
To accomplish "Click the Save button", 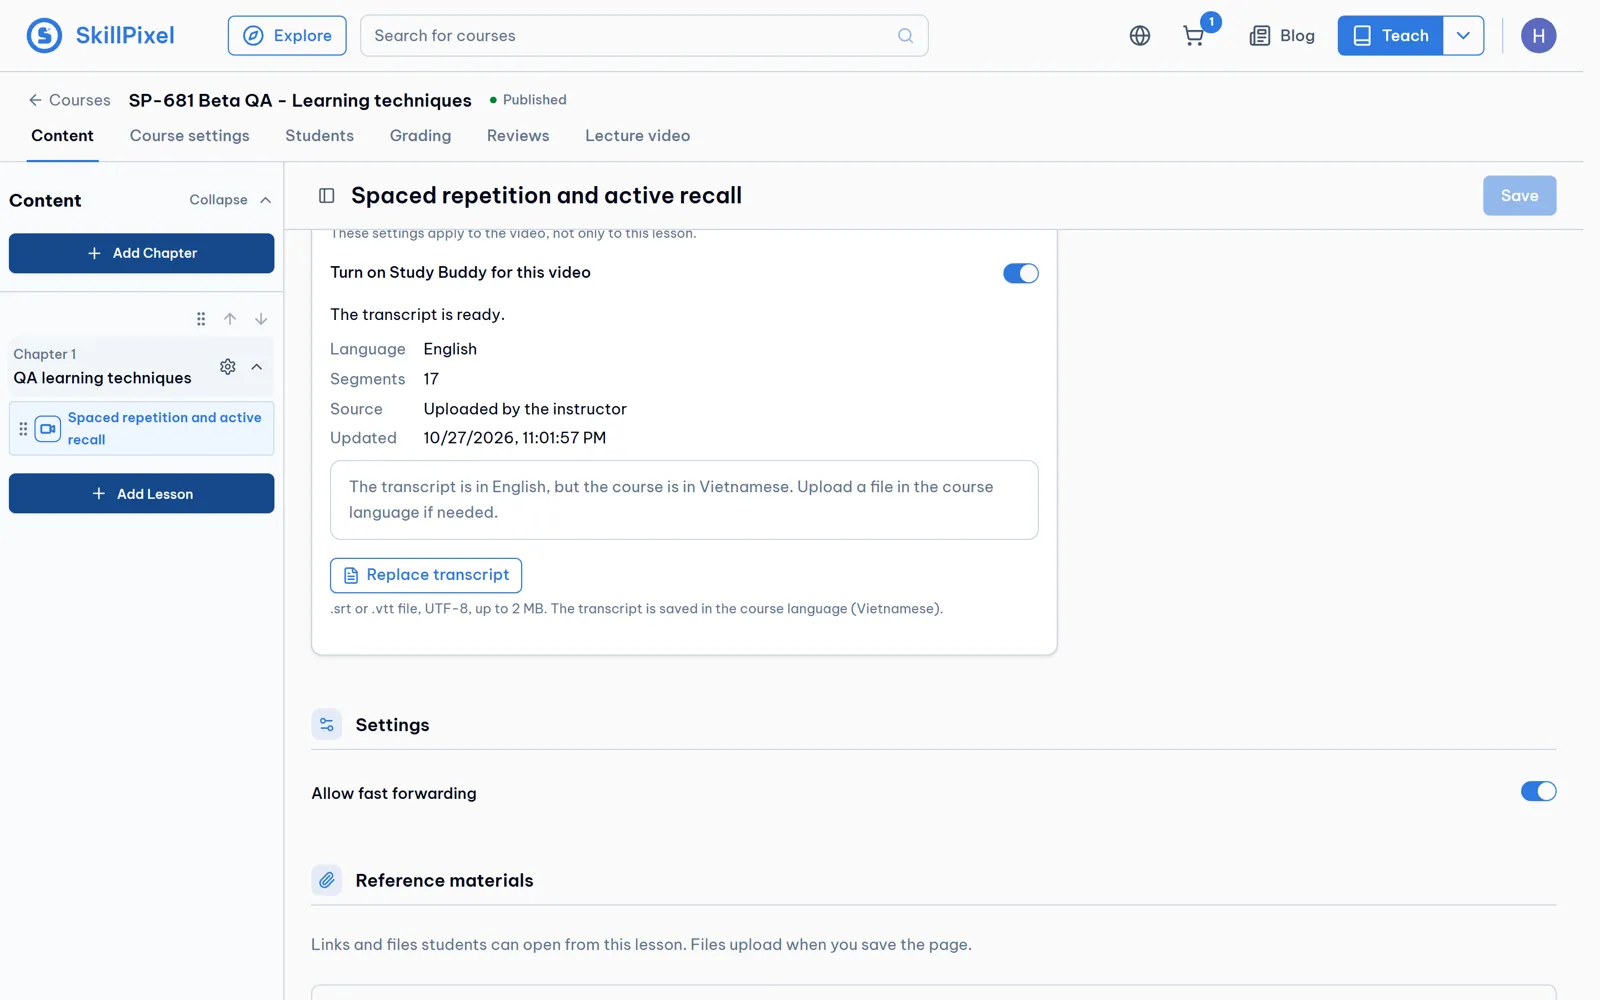I will tap(1519, 196).
